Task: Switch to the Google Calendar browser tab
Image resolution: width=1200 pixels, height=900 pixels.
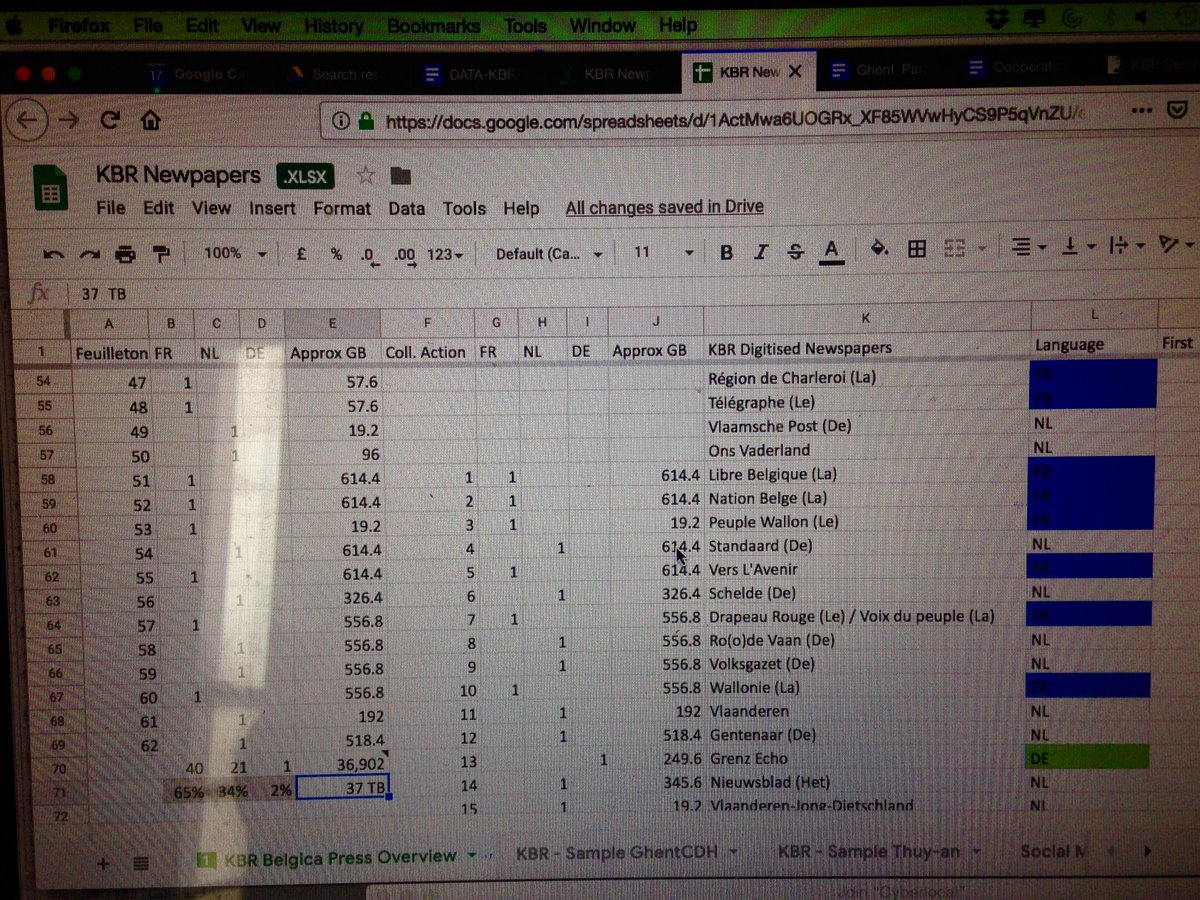Action: [198, 74]
